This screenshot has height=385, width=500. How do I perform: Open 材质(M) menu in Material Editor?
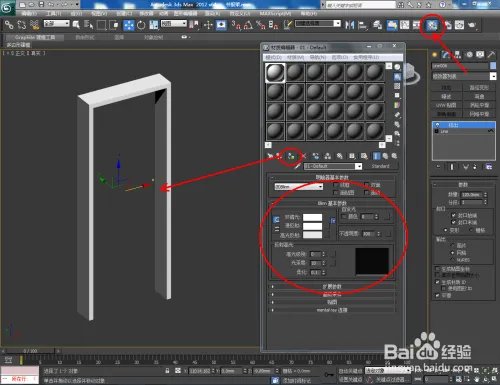pyautogui.click(x=296, y=57)
